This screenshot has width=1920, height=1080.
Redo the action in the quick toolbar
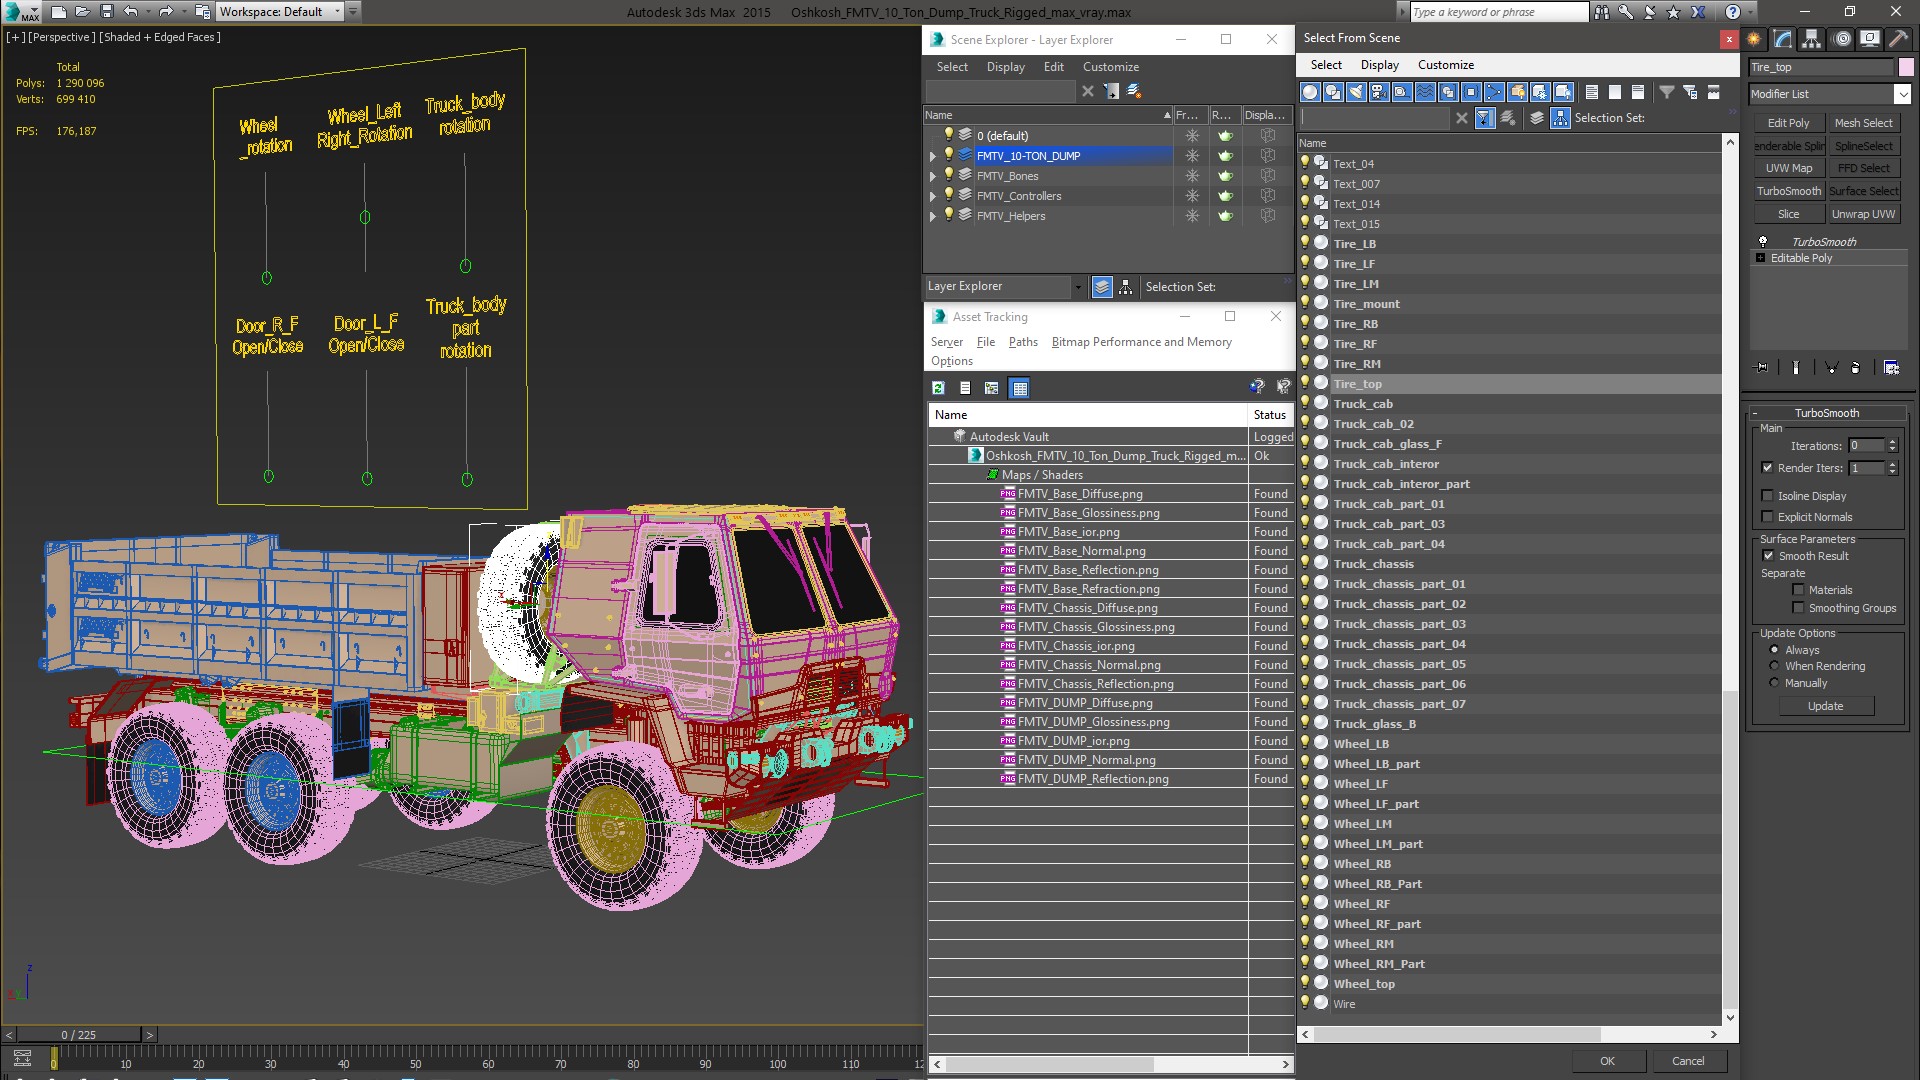[x=167, y=12]
